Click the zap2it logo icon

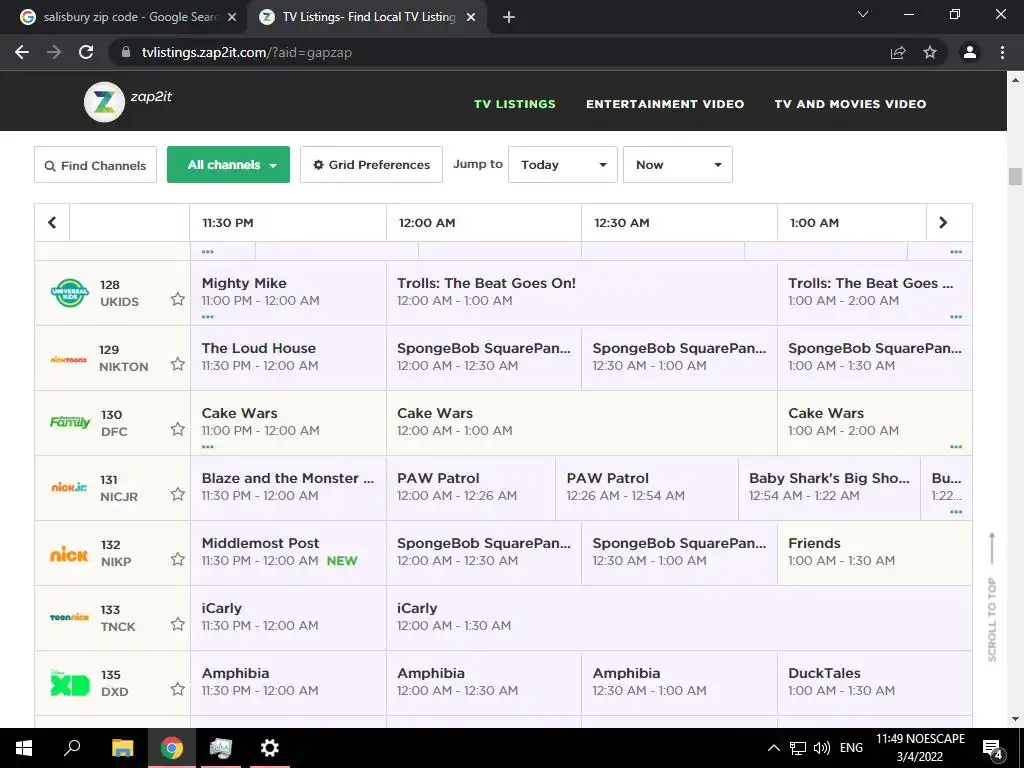tap(104, 102)
